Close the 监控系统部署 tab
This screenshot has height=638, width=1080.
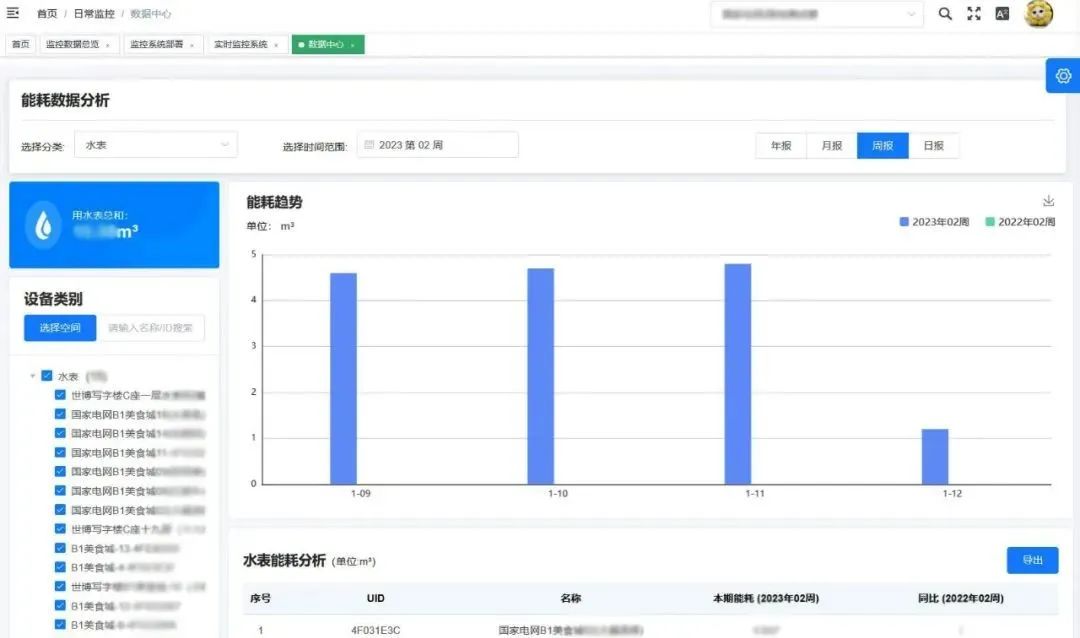point(191,45)
